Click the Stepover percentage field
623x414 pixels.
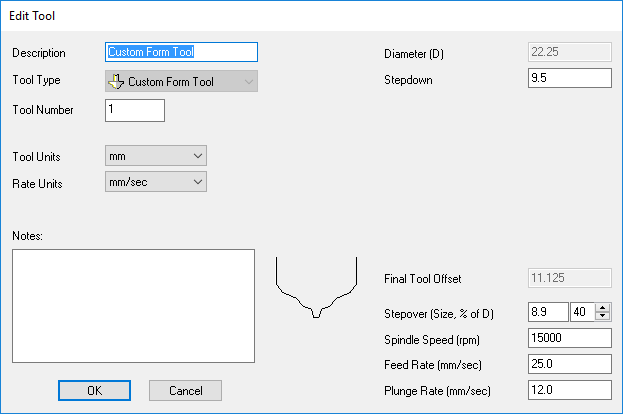[581, 311]
